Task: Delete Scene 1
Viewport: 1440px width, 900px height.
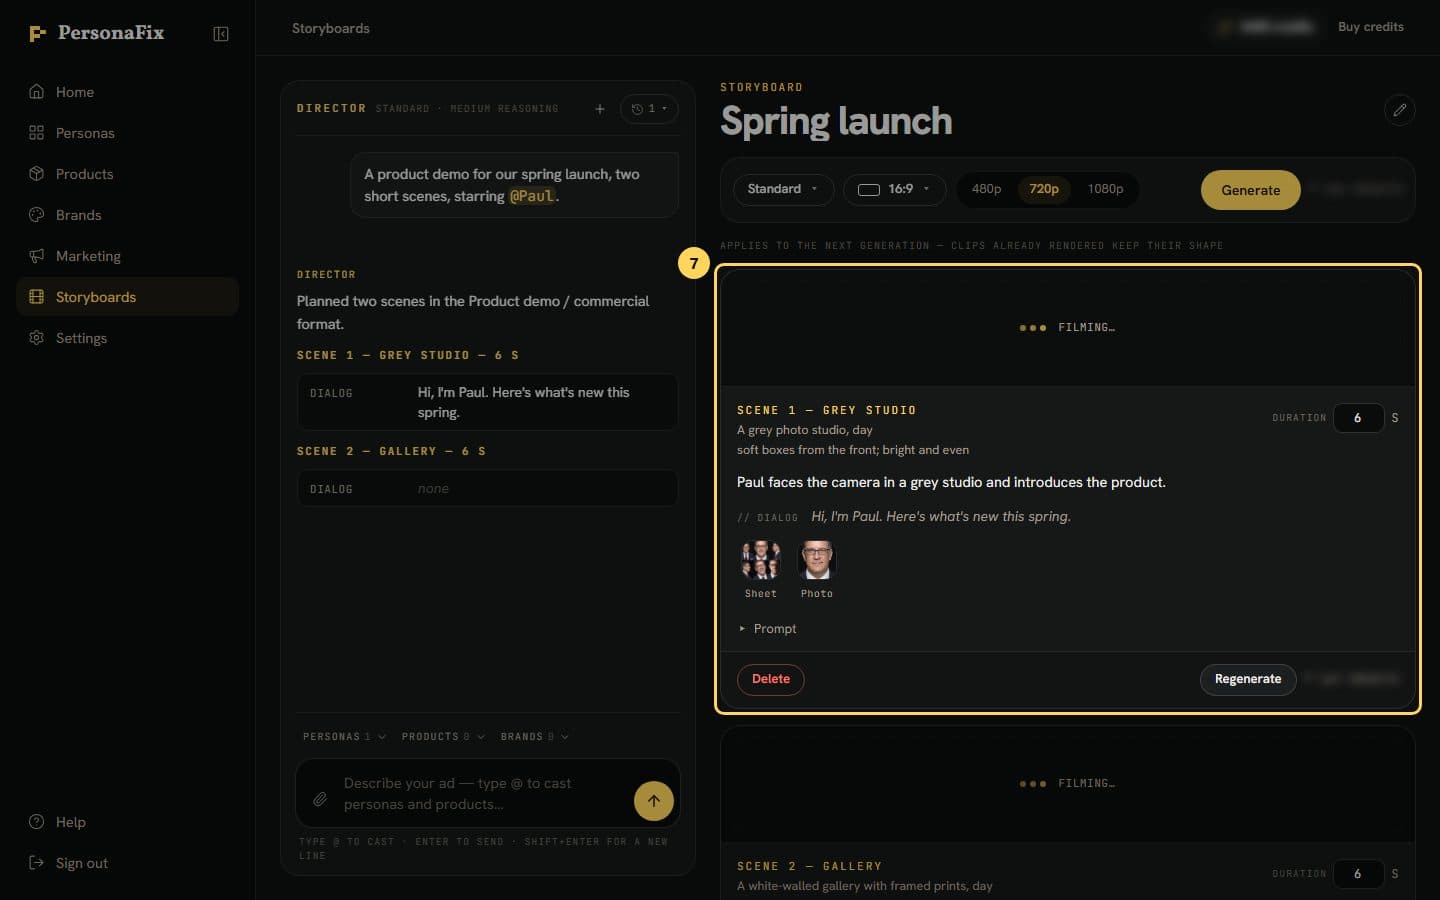Action: 770,679
